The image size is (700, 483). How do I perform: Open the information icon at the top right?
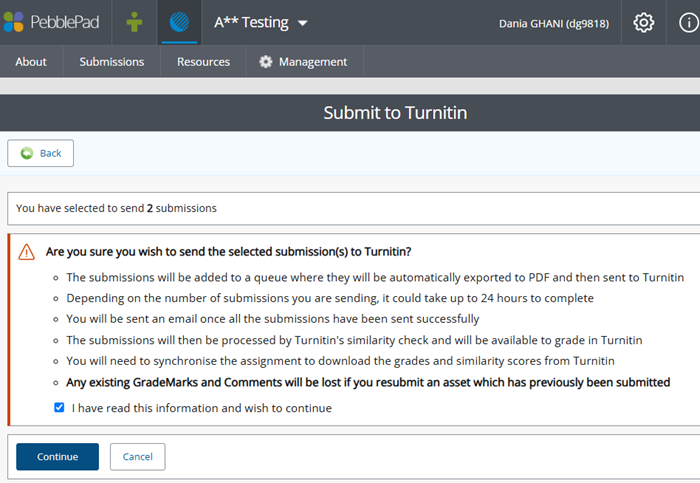(689, 22)
